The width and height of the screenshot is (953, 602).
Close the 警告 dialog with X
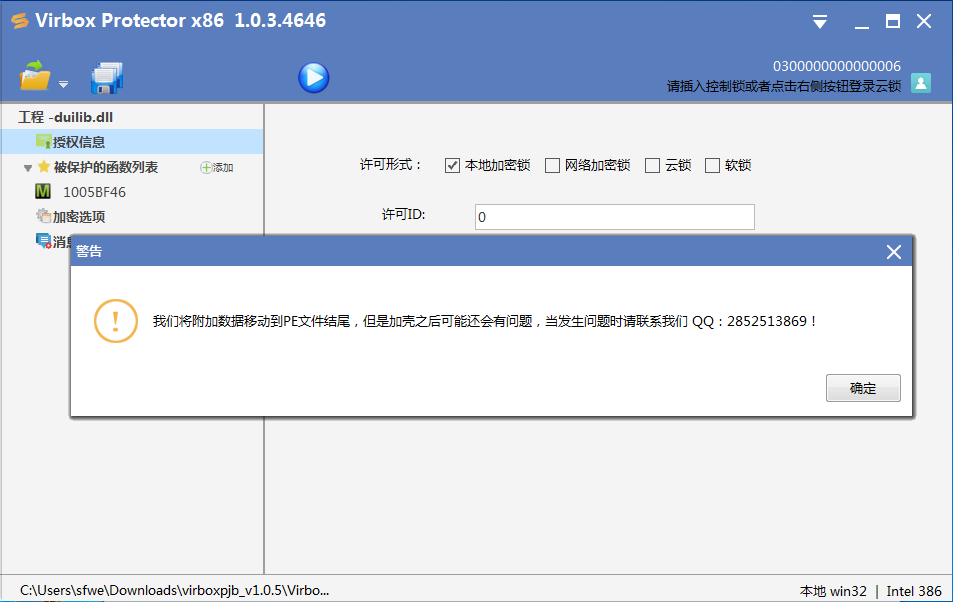[893, 252]
